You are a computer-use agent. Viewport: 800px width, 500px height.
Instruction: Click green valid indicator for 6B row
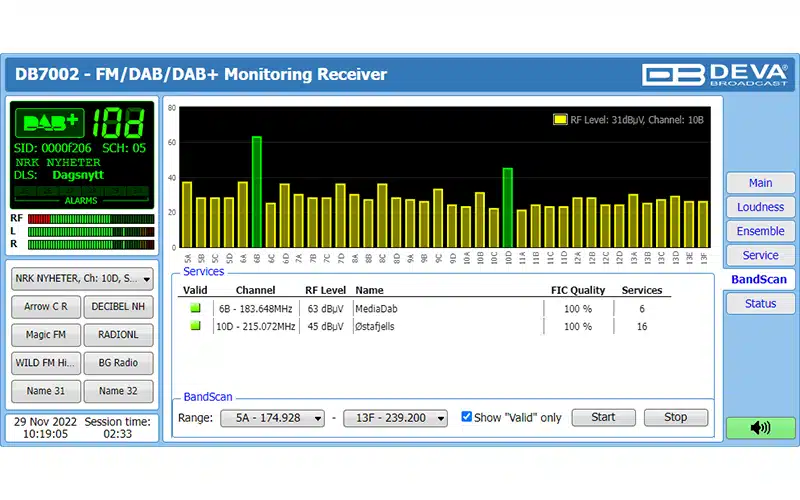click(195, 308)
